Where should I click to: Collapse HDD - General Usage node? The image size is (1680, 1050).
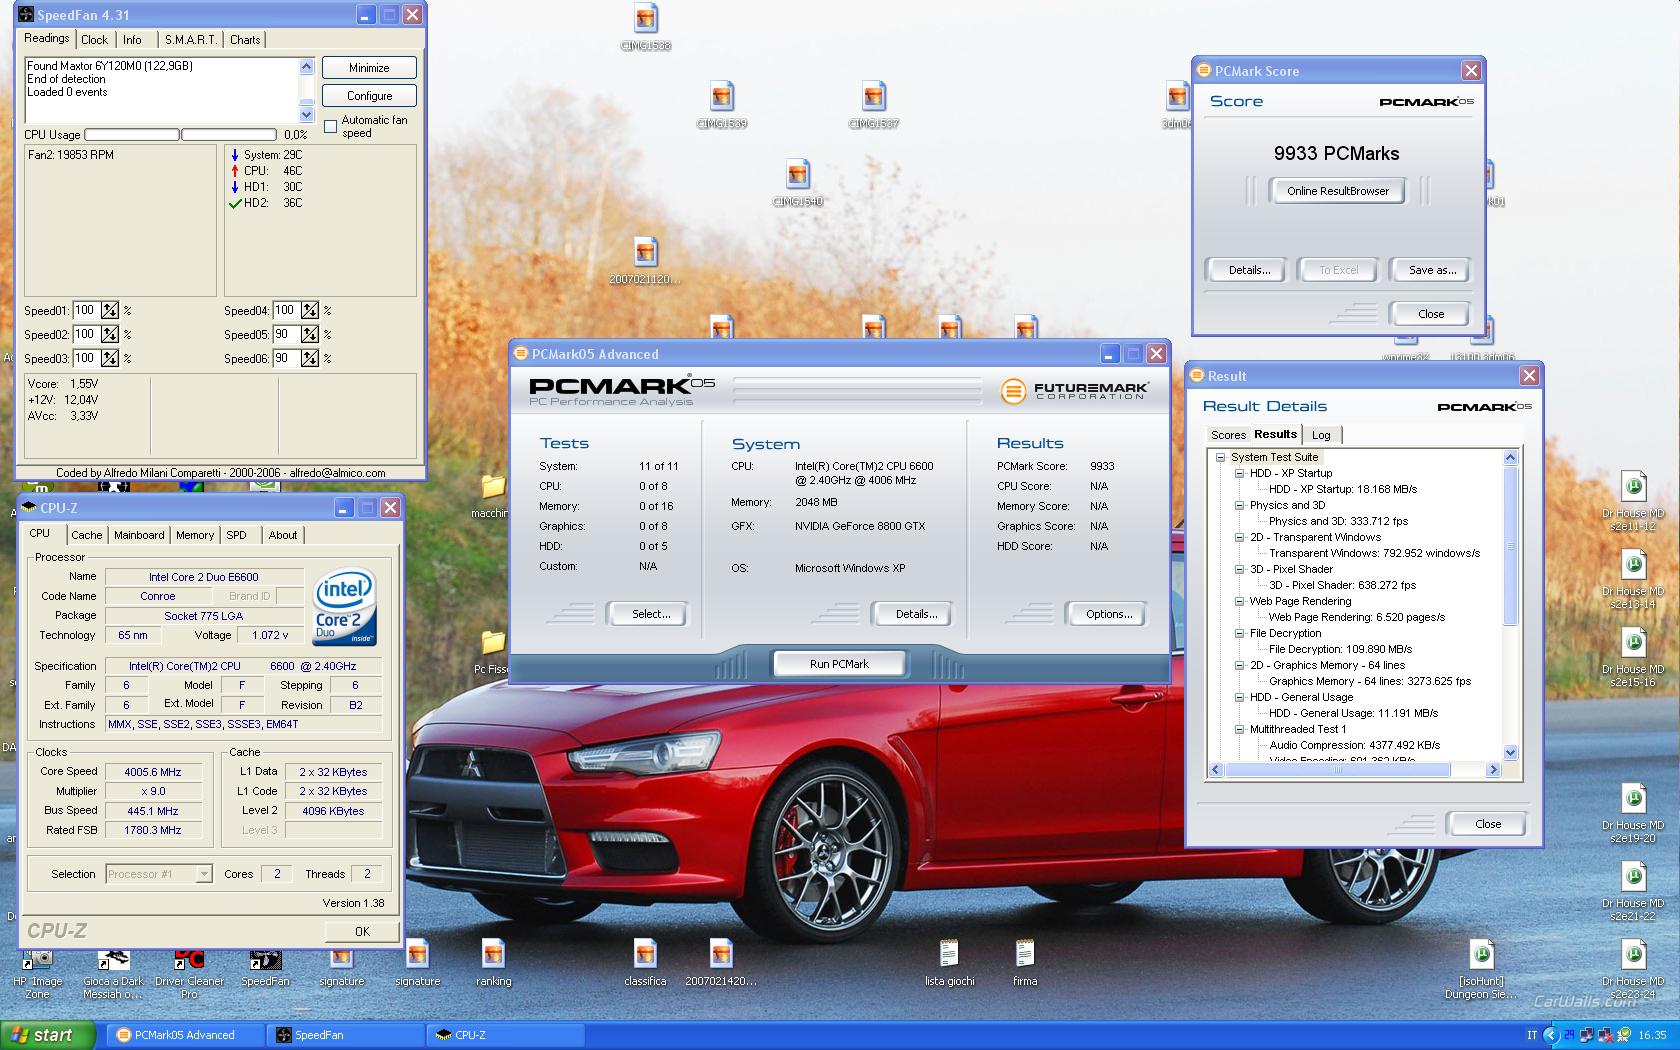click(1240, 697)
